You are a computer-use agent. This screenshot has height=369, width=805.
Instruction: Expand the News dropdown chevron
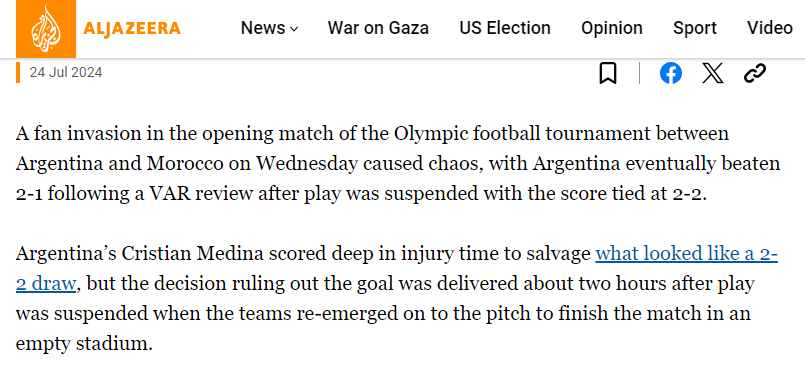coord(294,29)
